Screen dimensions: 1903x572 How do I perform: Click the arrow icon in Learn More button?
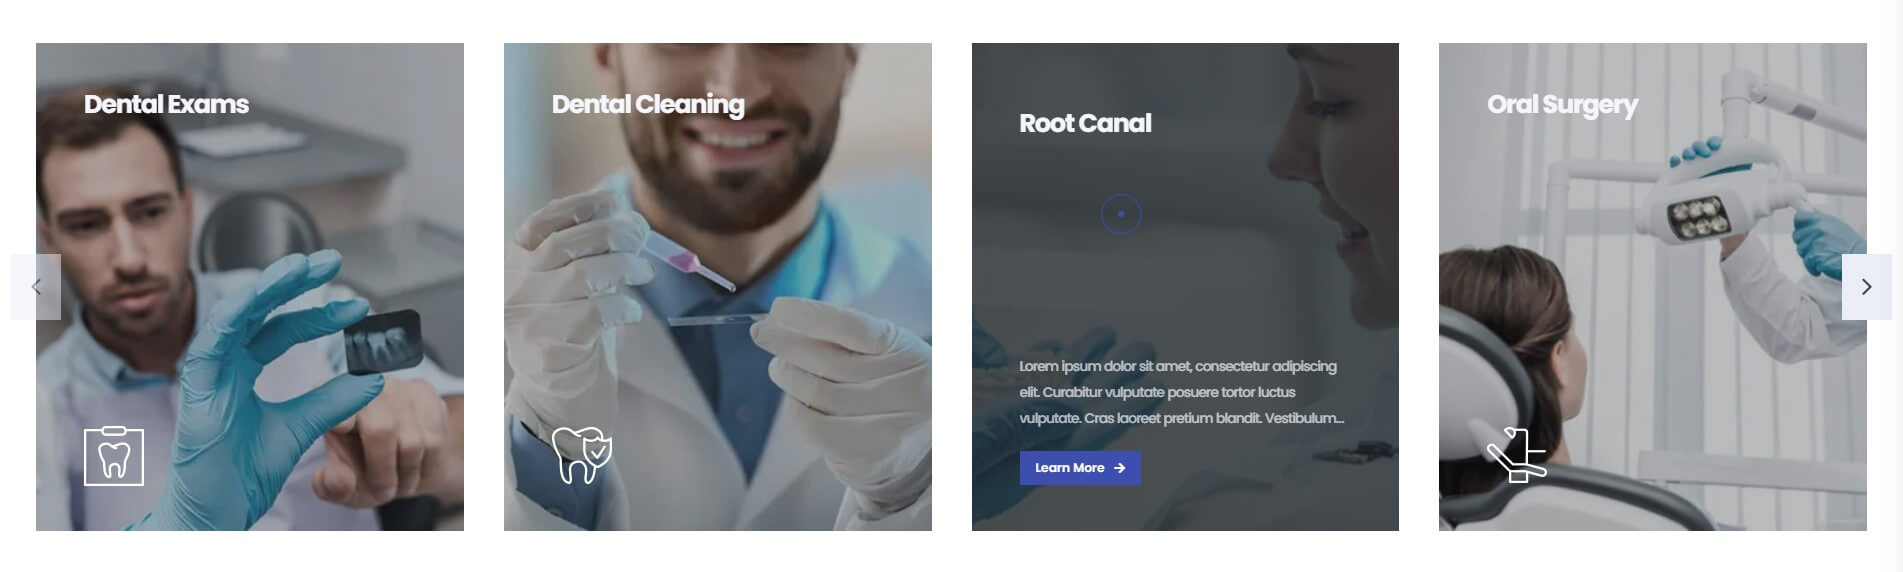[x=1119, y=468]
